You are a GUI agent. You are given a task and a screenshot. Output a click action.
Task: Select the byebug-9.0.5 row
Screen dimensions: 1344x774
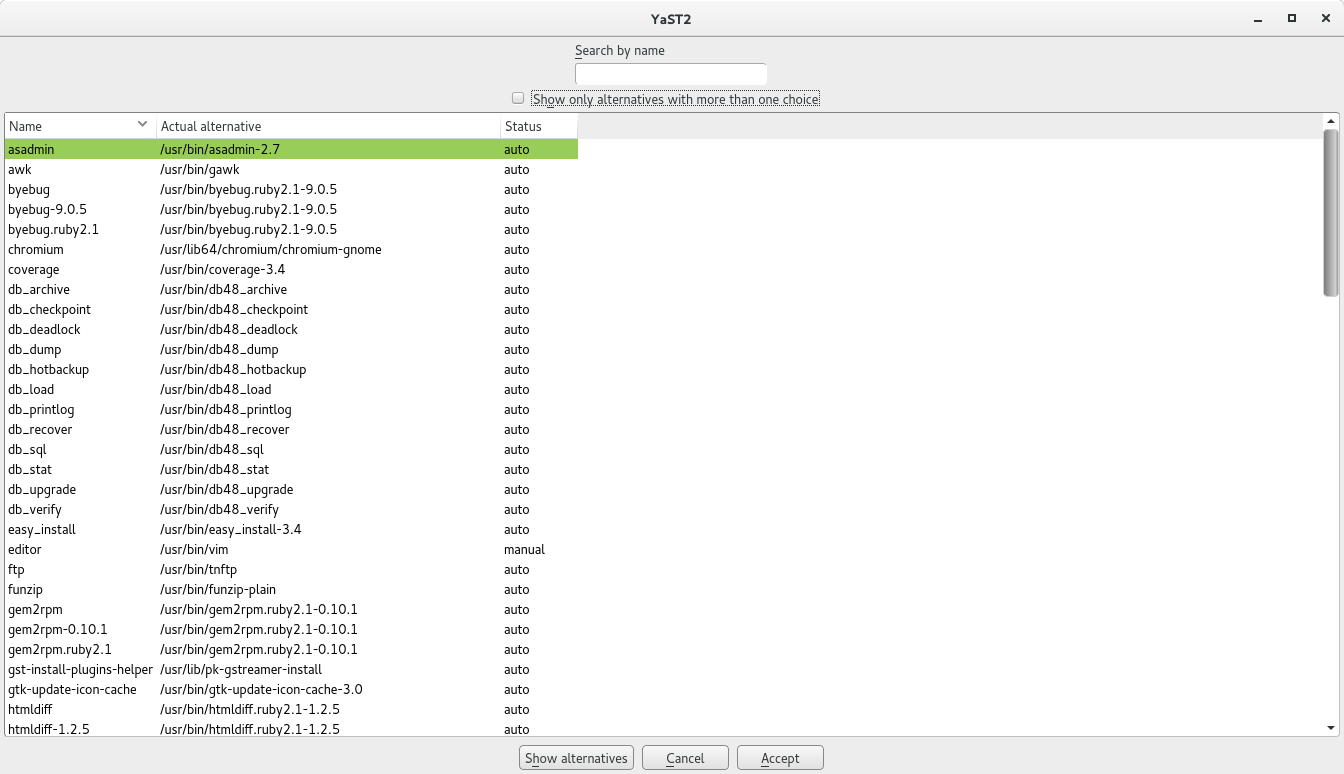pyautogui.click(x=291, y=209)
